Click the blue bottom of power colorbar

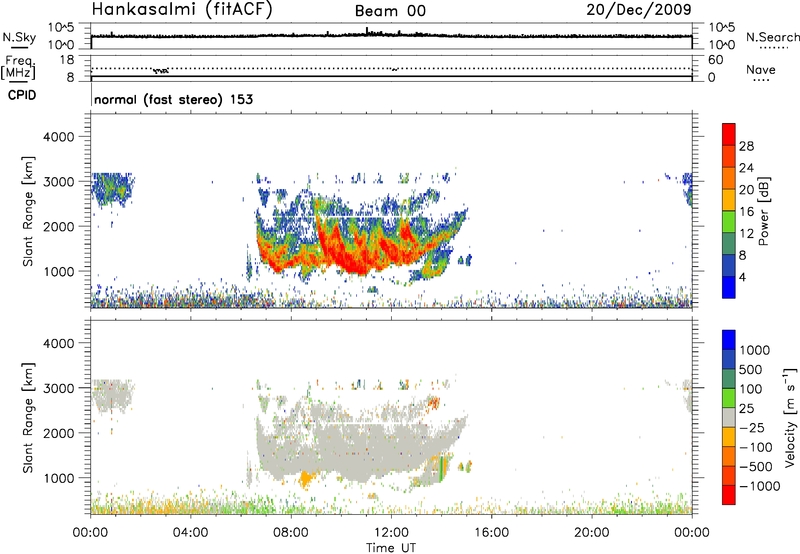tap(729, 287)
